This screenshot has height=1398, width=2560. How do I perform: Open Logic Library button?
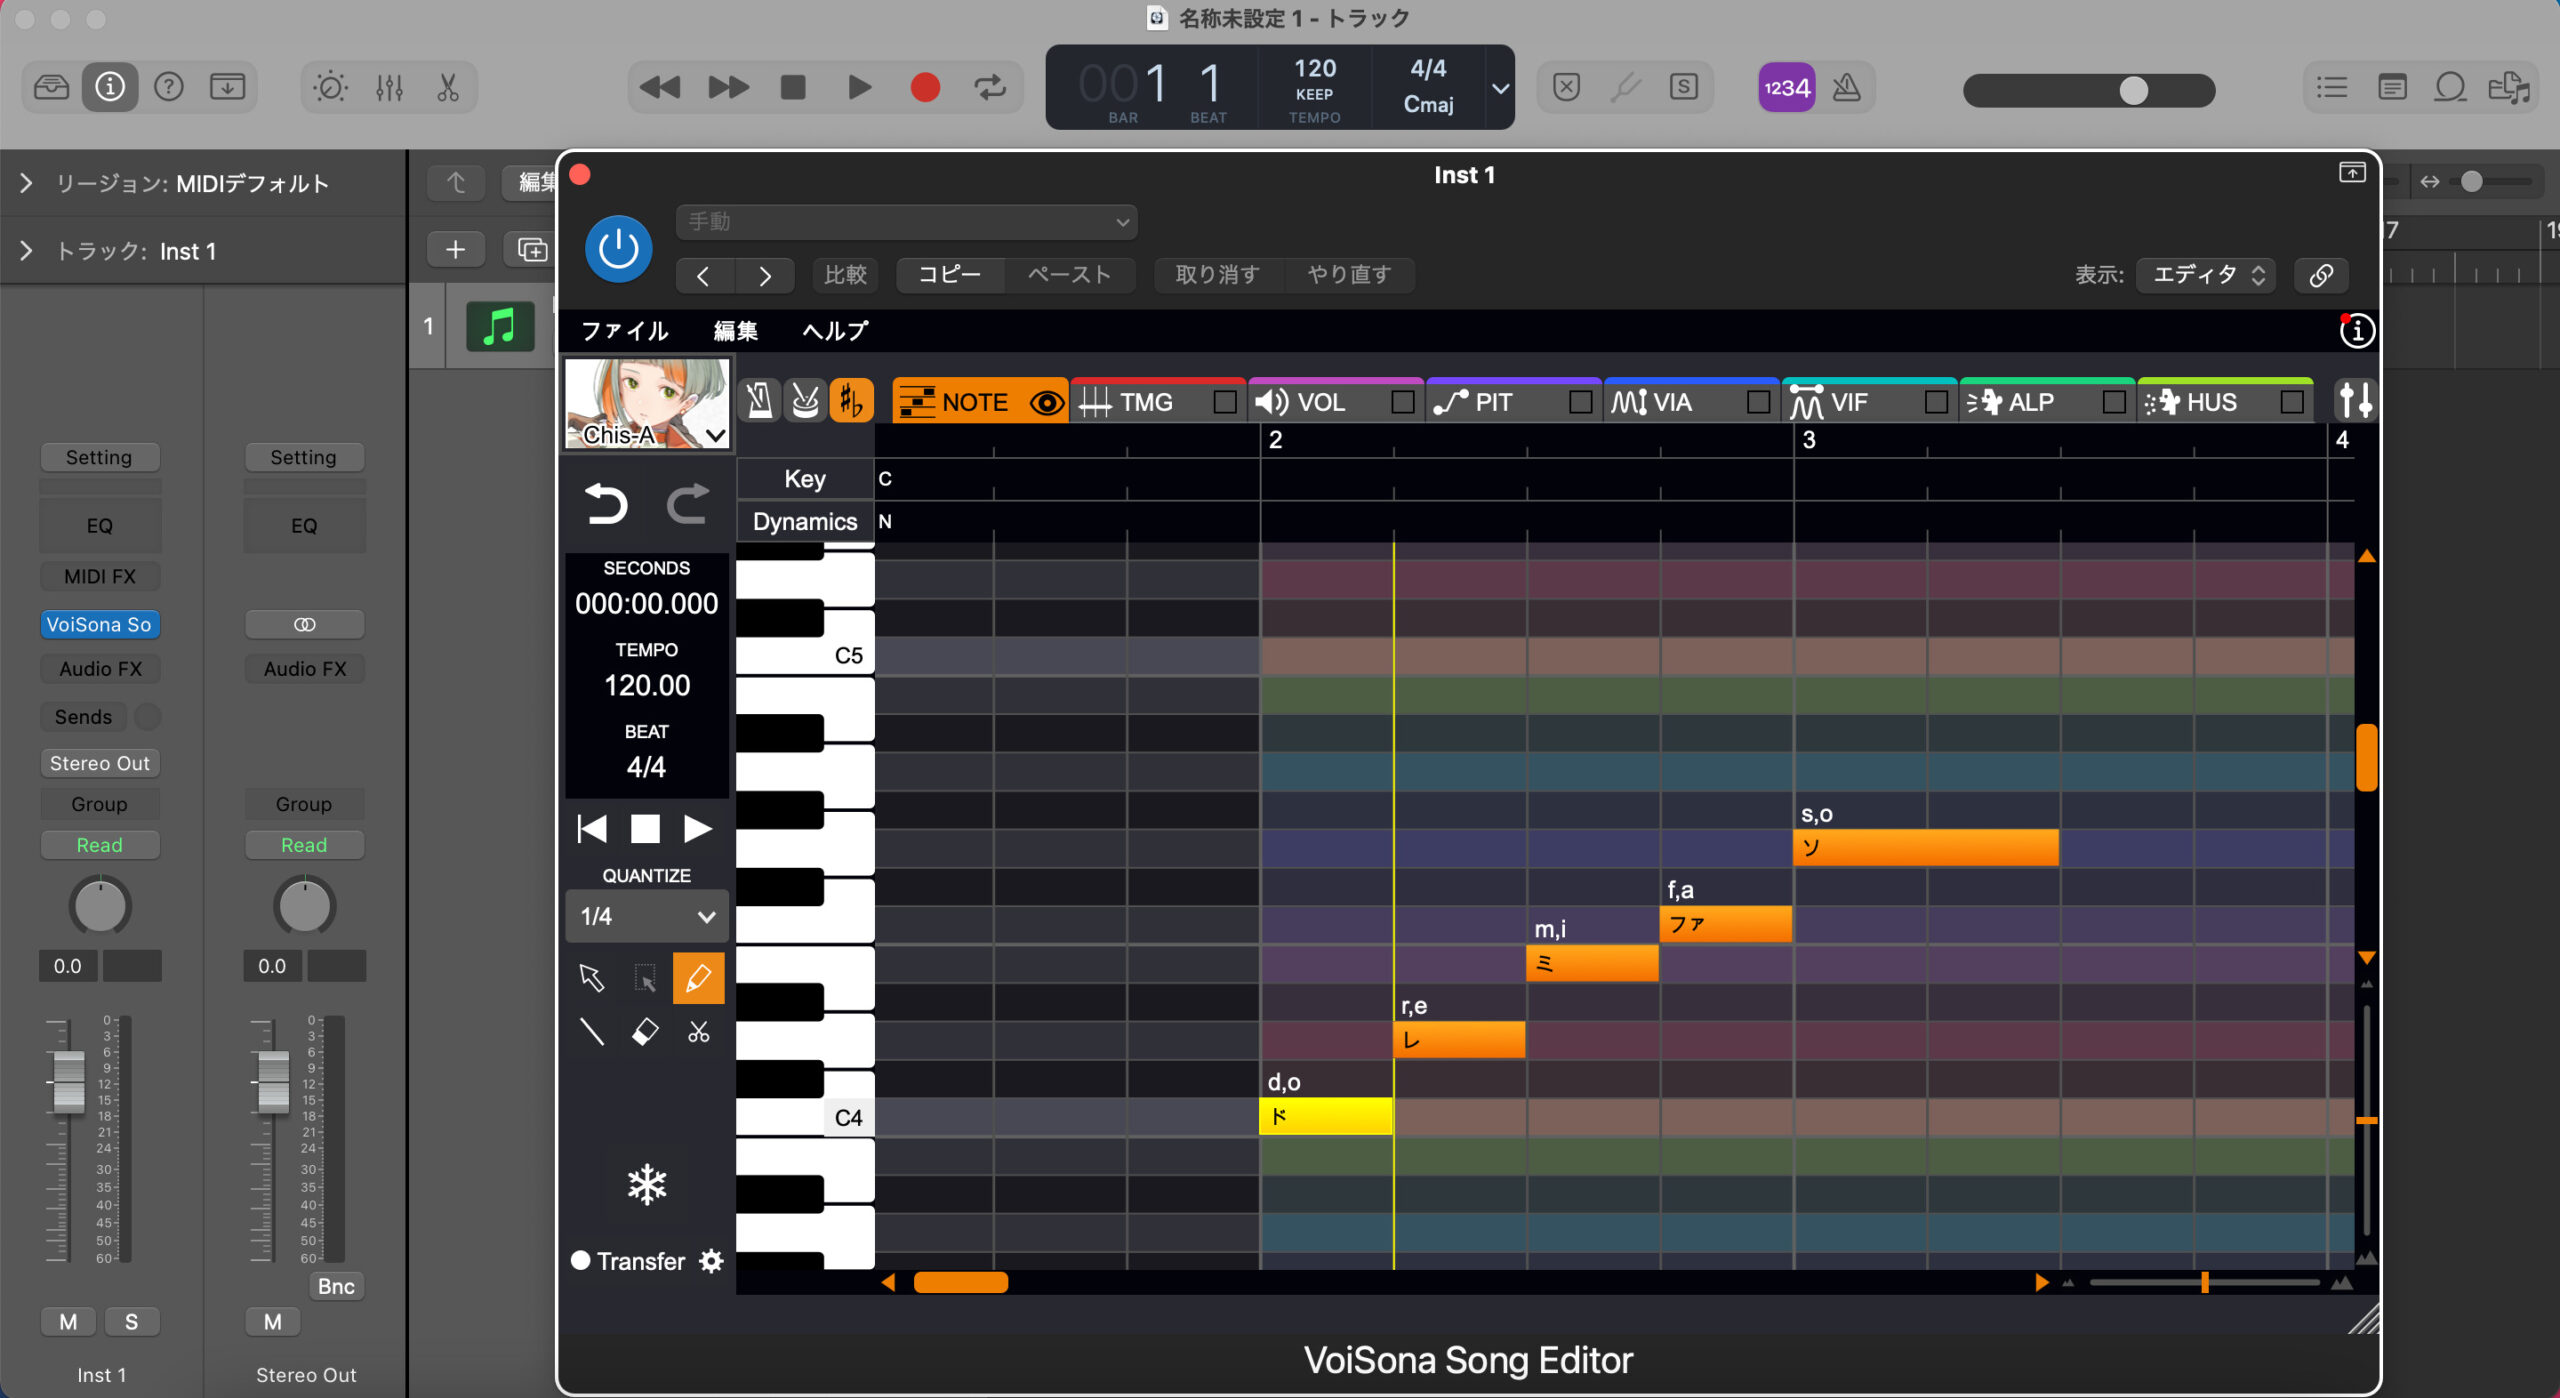pyautogui.click(x=51, y=88)
